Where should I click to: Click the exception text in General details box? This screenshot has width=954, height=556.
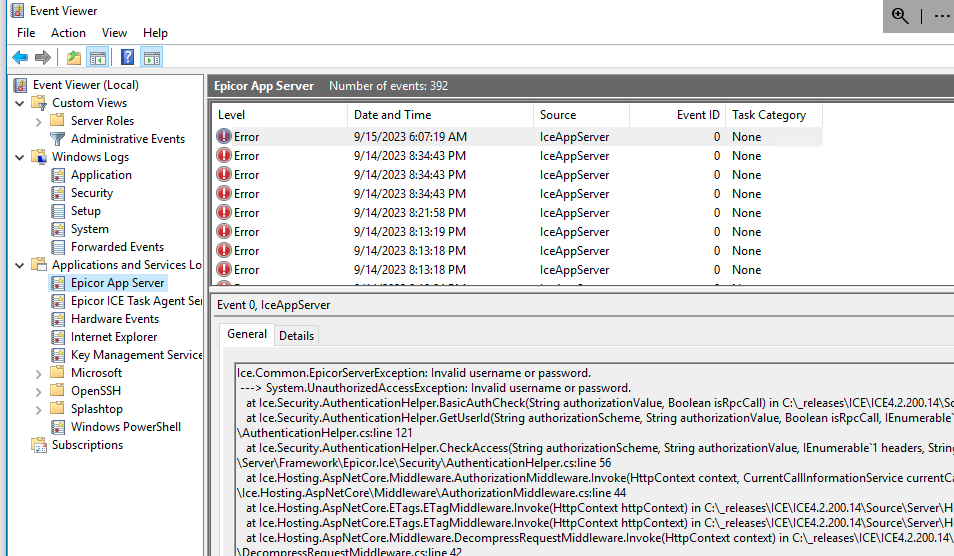coord(594,462)
